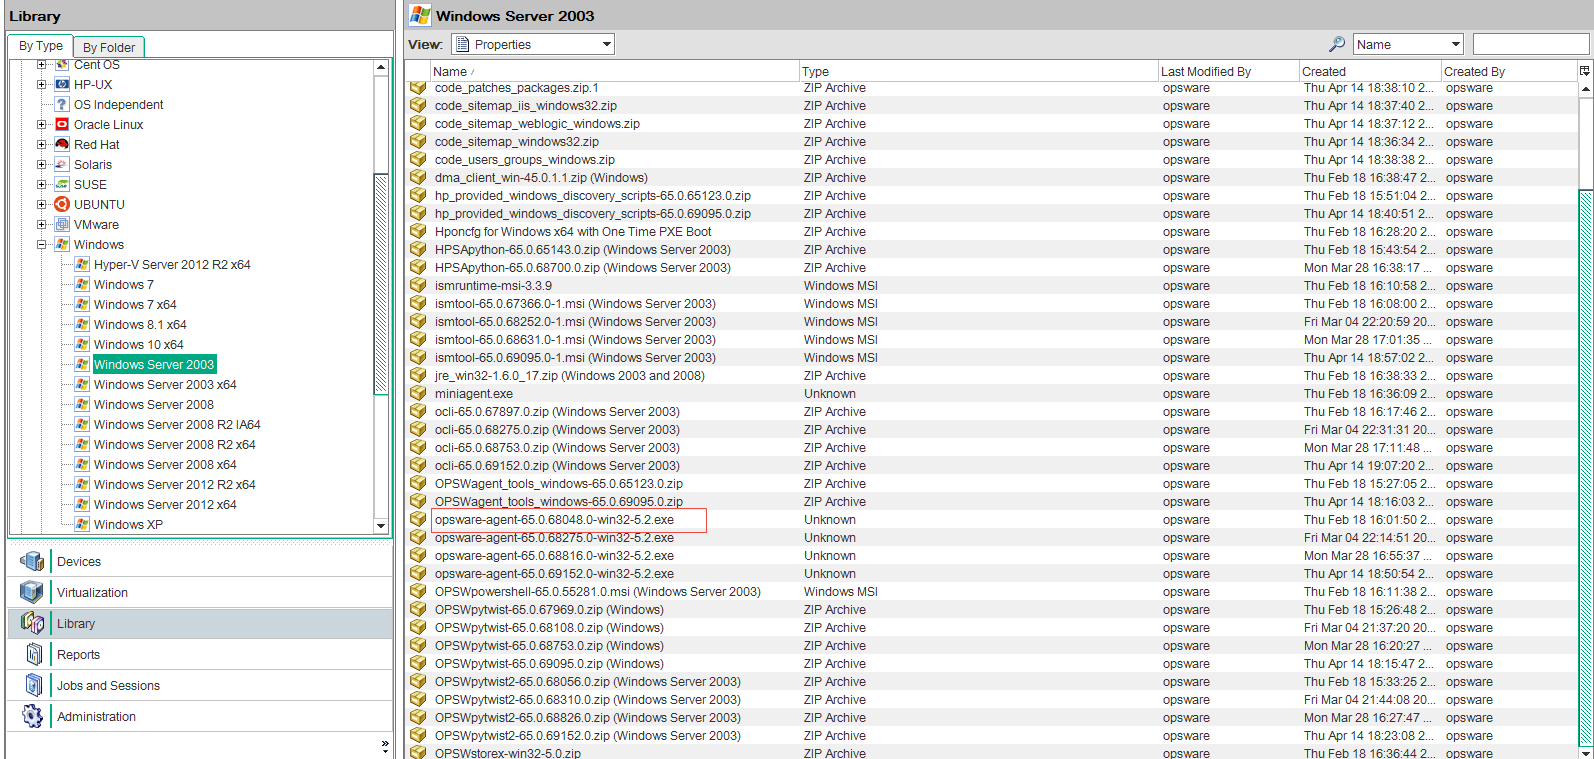Collapse the Windows tree node

(42, 244)
